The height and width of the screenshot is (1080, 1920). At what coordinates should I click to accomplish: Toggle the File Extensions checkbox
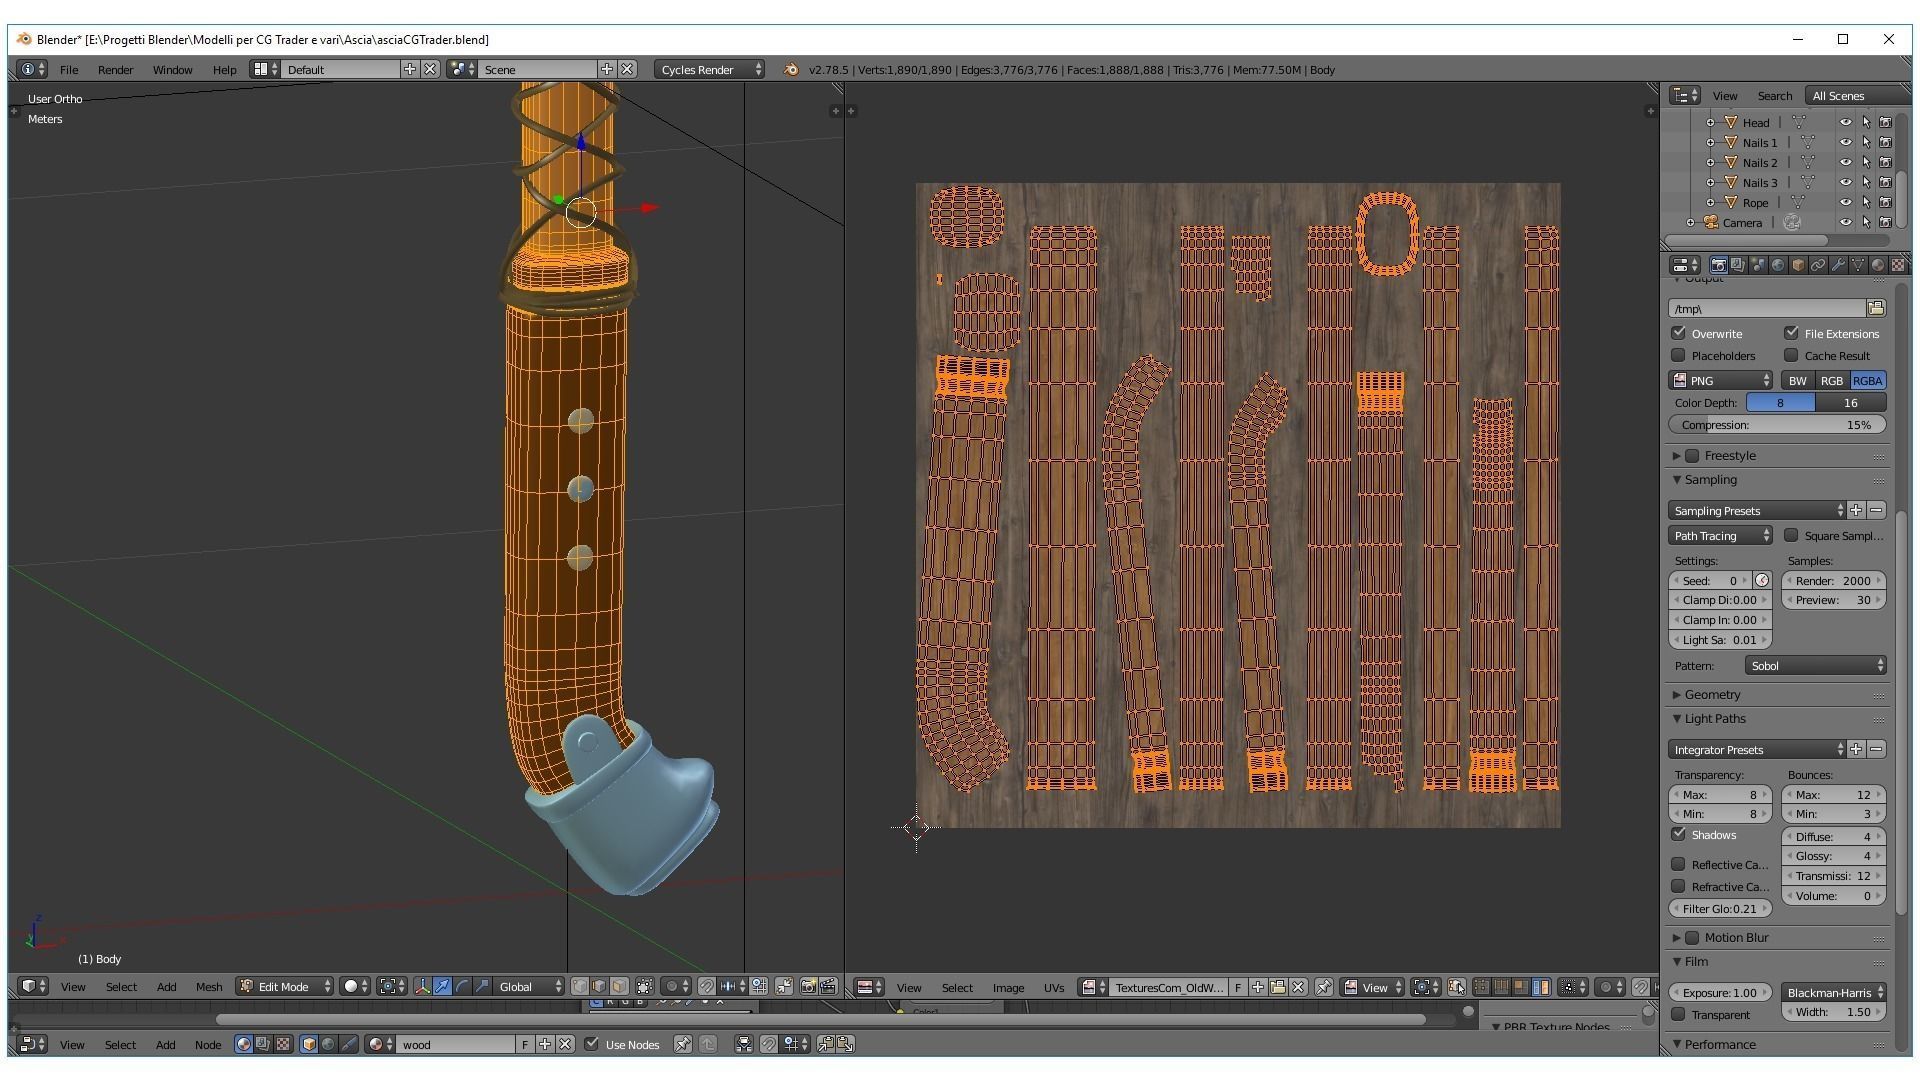1792,333
